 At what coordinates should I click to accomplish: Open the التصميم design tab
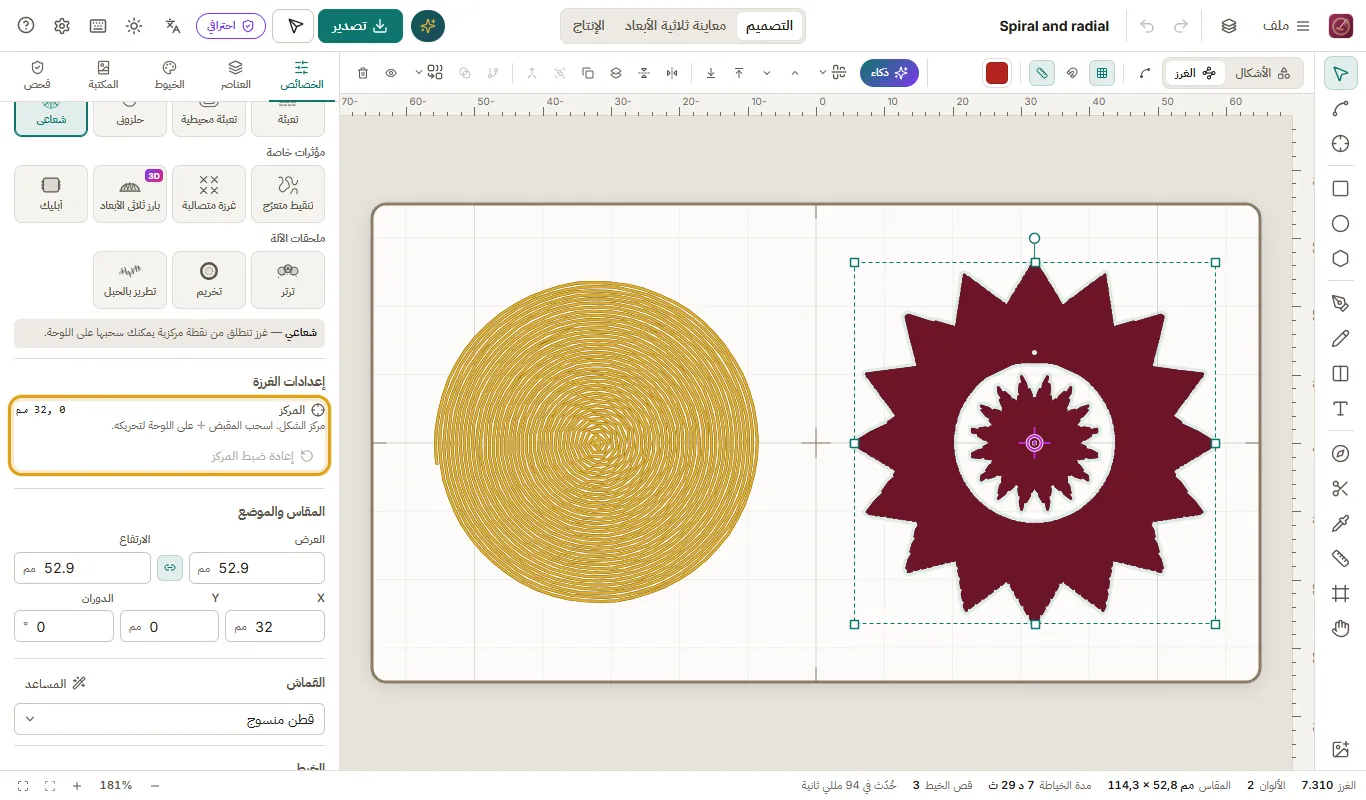769,26
